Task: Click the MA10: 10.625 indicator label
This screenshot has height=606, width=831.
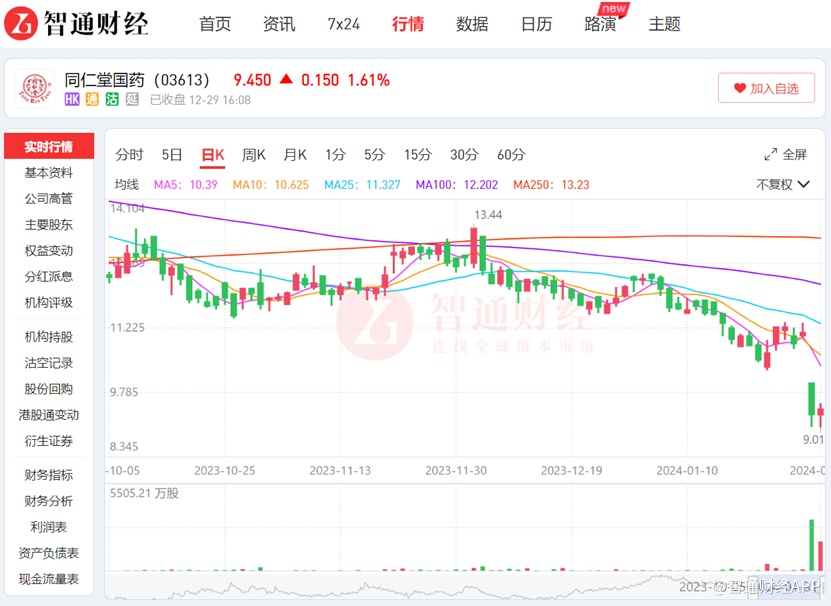Action: pyautogui.click(x=270, y=185)
